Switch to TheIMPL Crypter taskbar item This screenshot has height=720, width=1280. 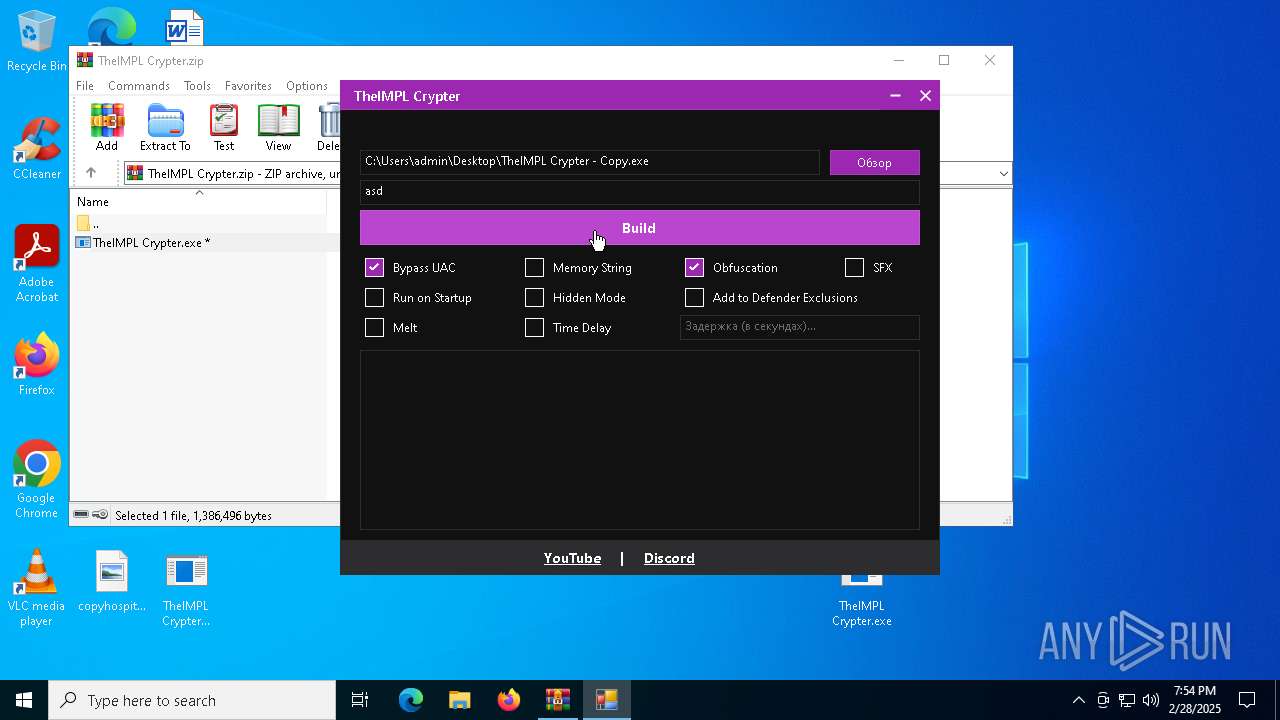(606, 700)
